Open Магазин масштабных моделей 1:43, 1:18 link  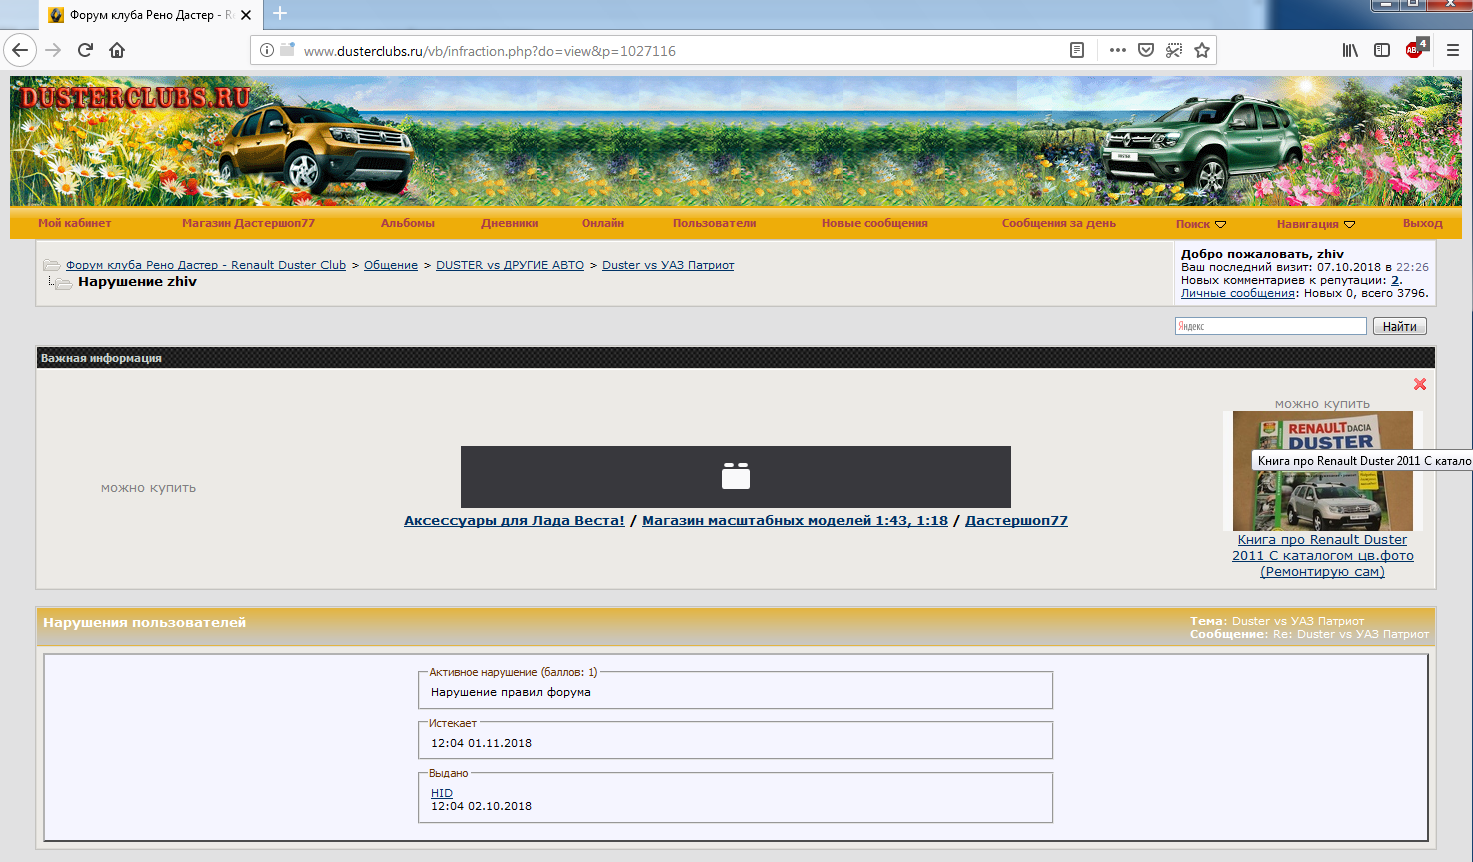tap(795, 520)
